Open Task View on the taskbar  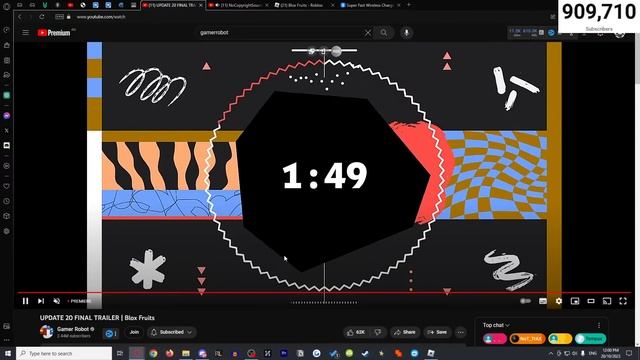click(120, 353)
